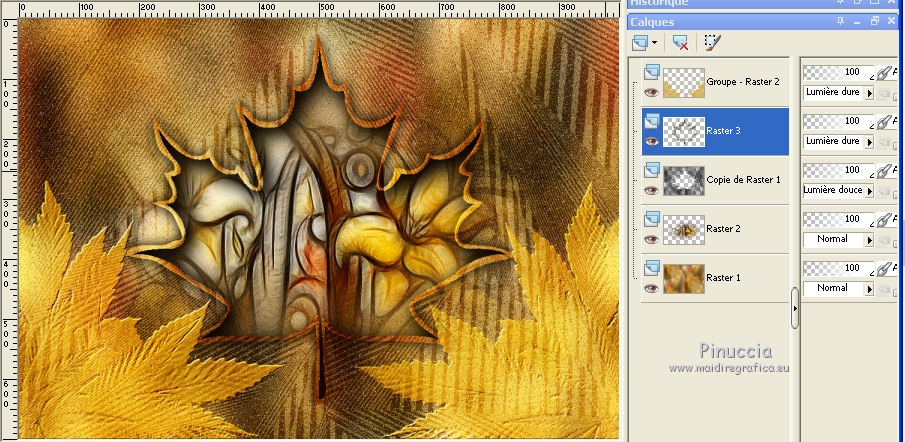Viewport: 905px width, 442px height.
Task: Open Lumière douce blend mode dropdown
Action: point(869,191)
